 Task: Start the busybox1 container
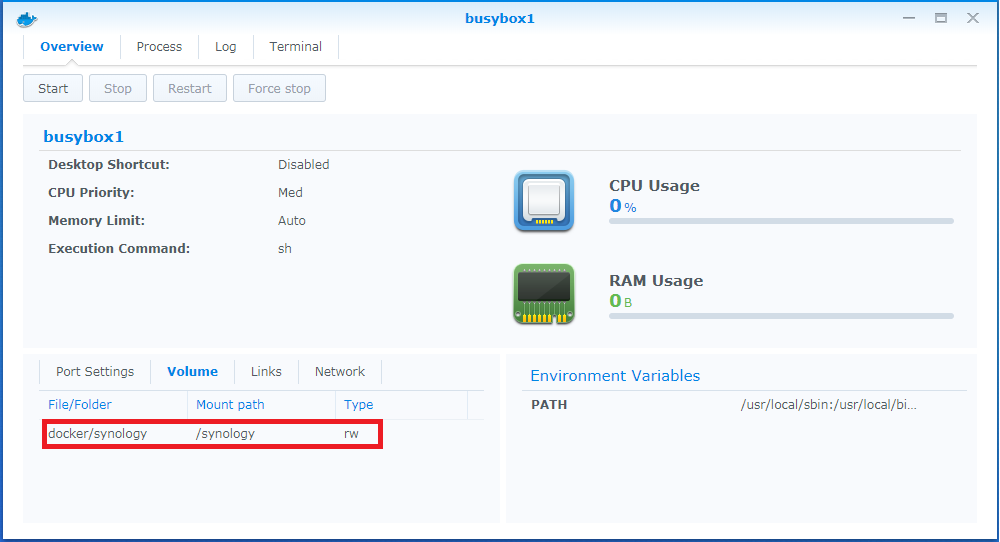53,88
